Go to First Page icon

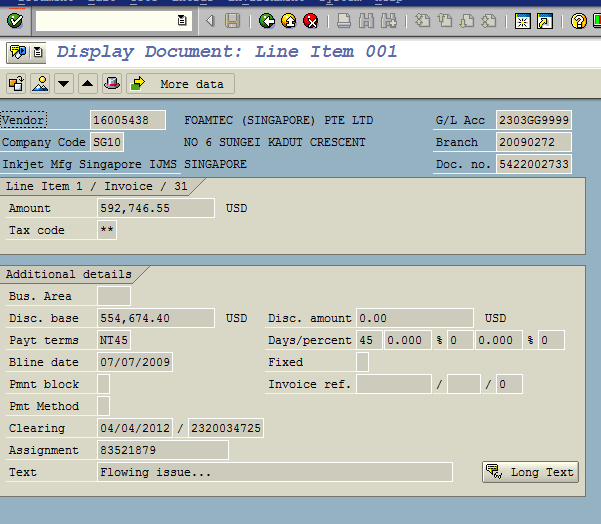422,20
